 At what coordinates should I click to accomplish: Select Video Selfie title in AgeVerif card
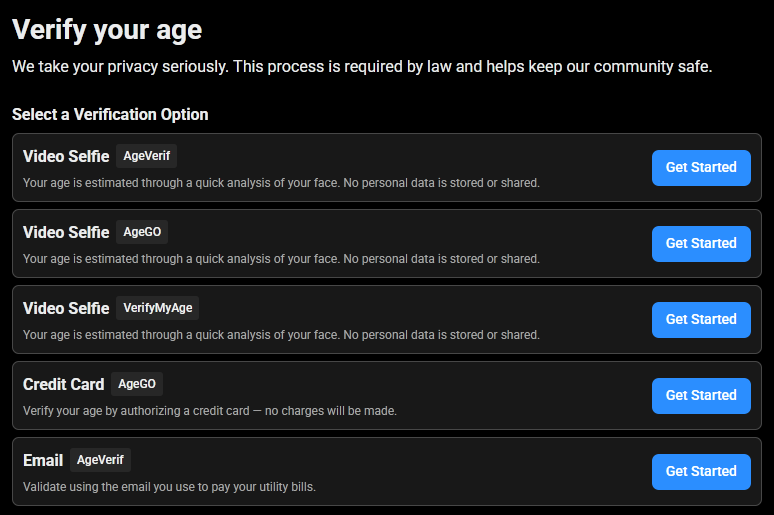pos(66,156)
